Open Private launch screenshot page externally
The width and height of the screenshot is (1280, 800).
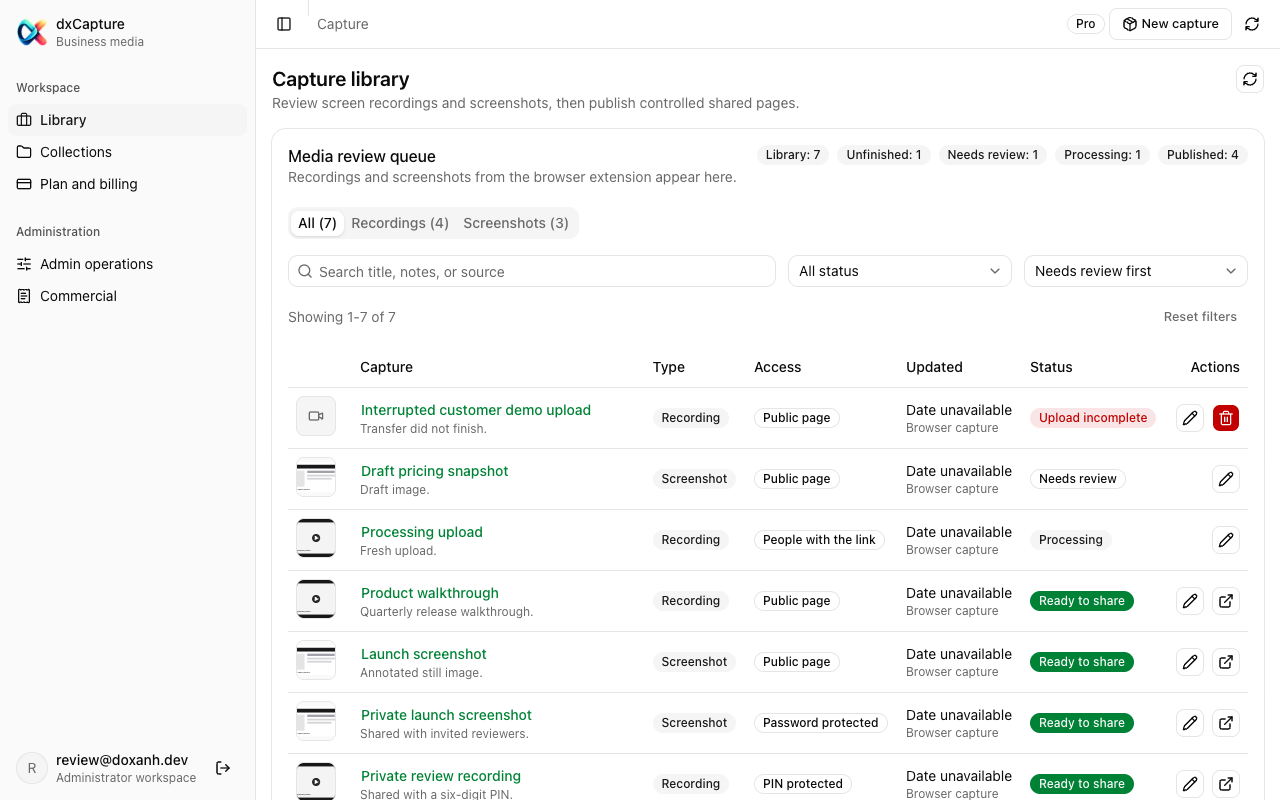pos(1226,723)
